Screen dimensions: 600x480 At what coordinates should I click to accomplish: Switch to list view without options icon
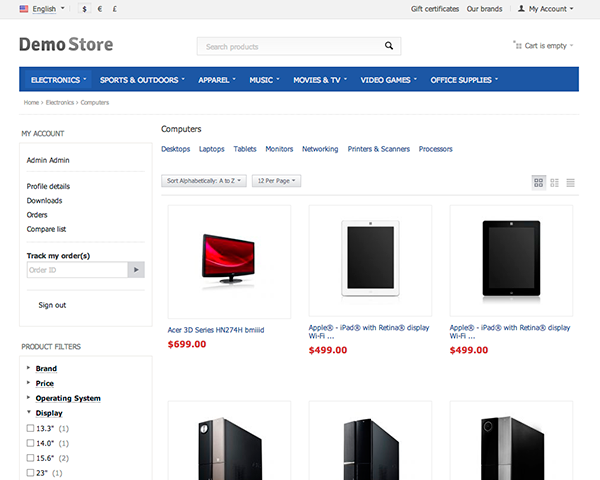pyautogui.click(x=554, y=183)
